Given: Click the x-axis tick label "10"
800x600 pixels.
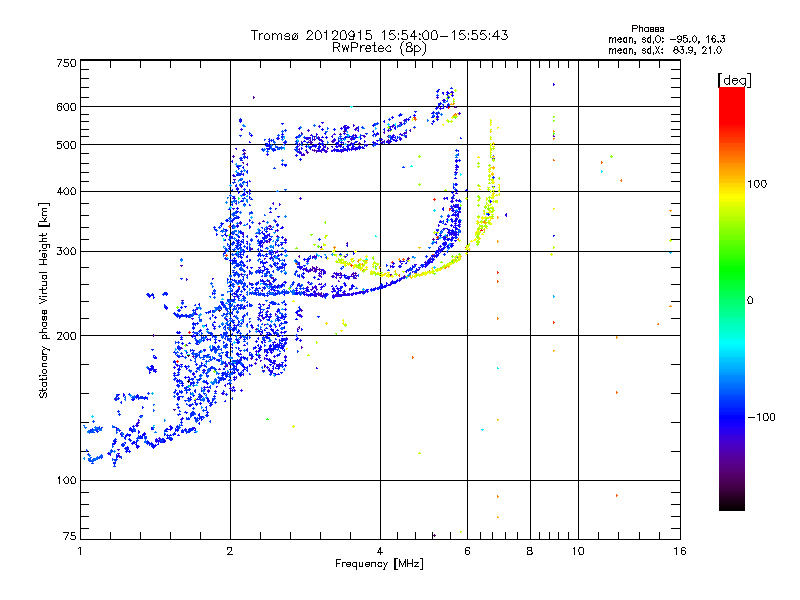Looking at the screenshot, I should pos(578,551).
